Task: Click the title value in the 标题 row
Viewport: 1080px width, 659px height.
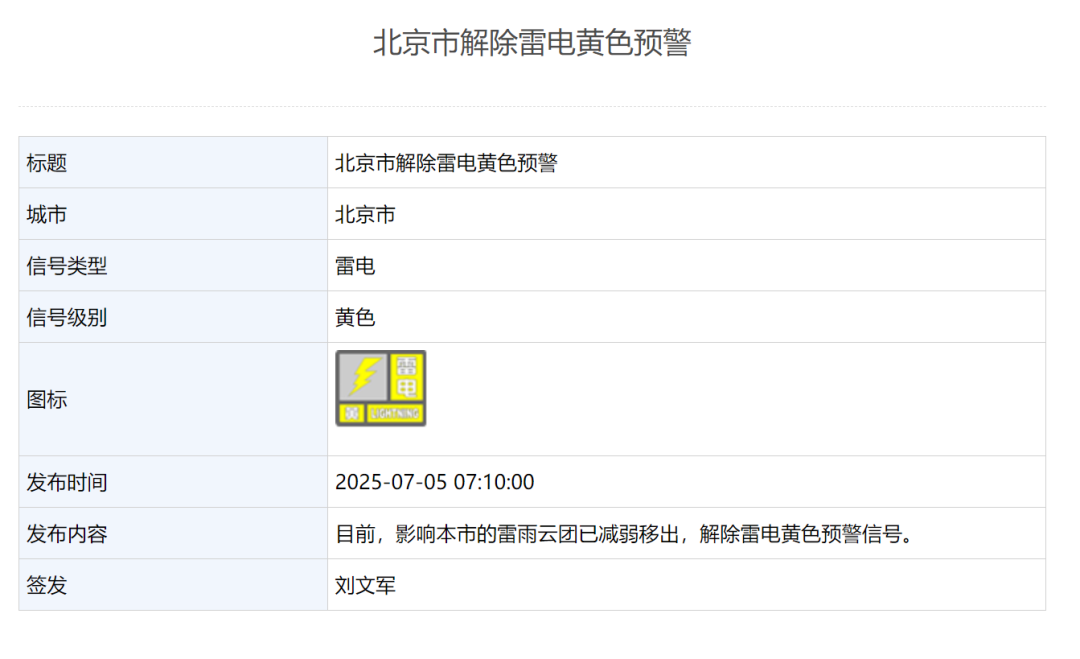Action: (x=446, y=163)
